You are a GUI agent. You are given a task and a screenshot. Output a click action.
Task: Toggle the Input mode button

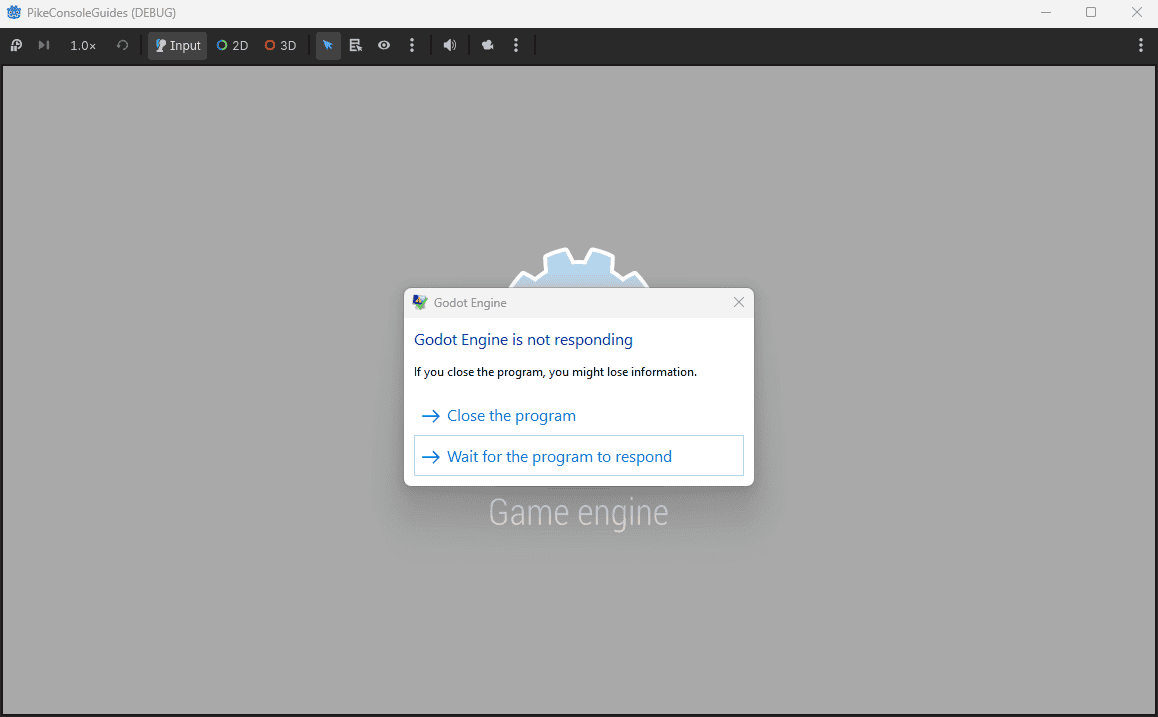[177, 46]
